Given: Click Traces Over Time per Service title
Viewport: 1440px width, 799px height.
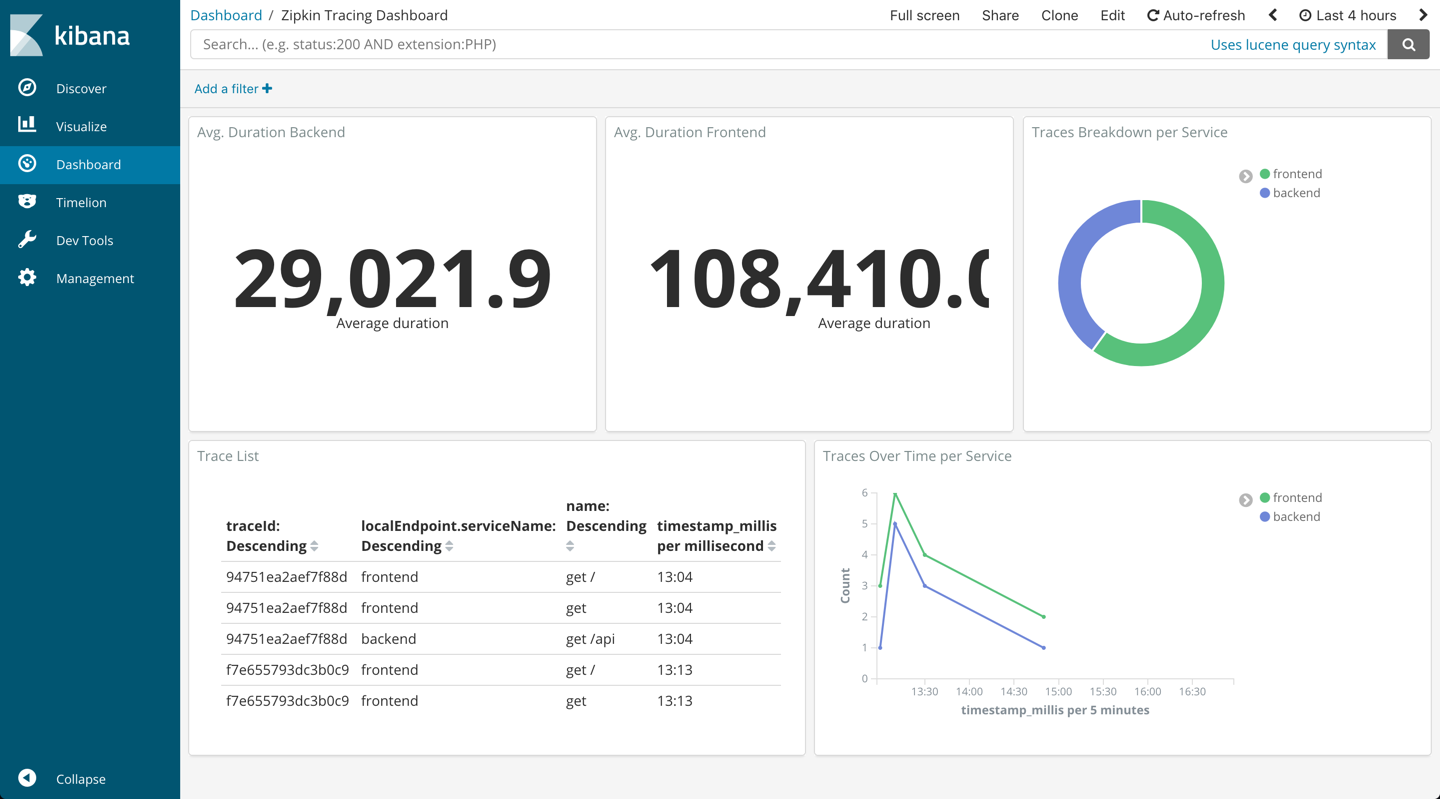Looking at the screenshot, I should click(x=917, y=456).
